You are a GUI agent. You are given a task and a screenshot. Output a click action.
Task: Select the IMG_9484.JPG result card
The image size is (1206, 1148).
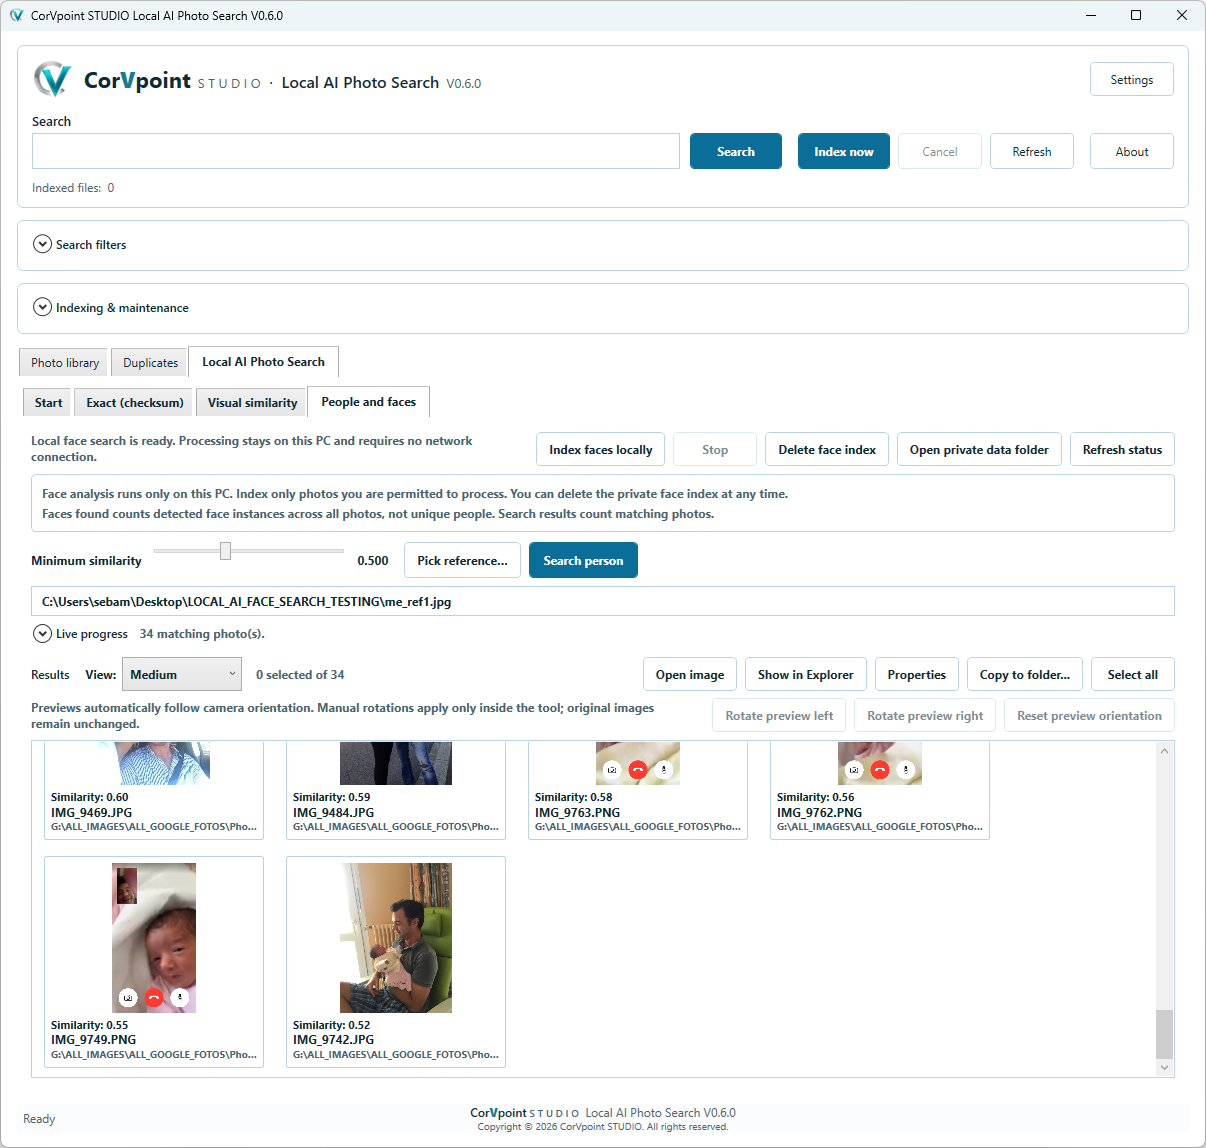pos(396,789)
